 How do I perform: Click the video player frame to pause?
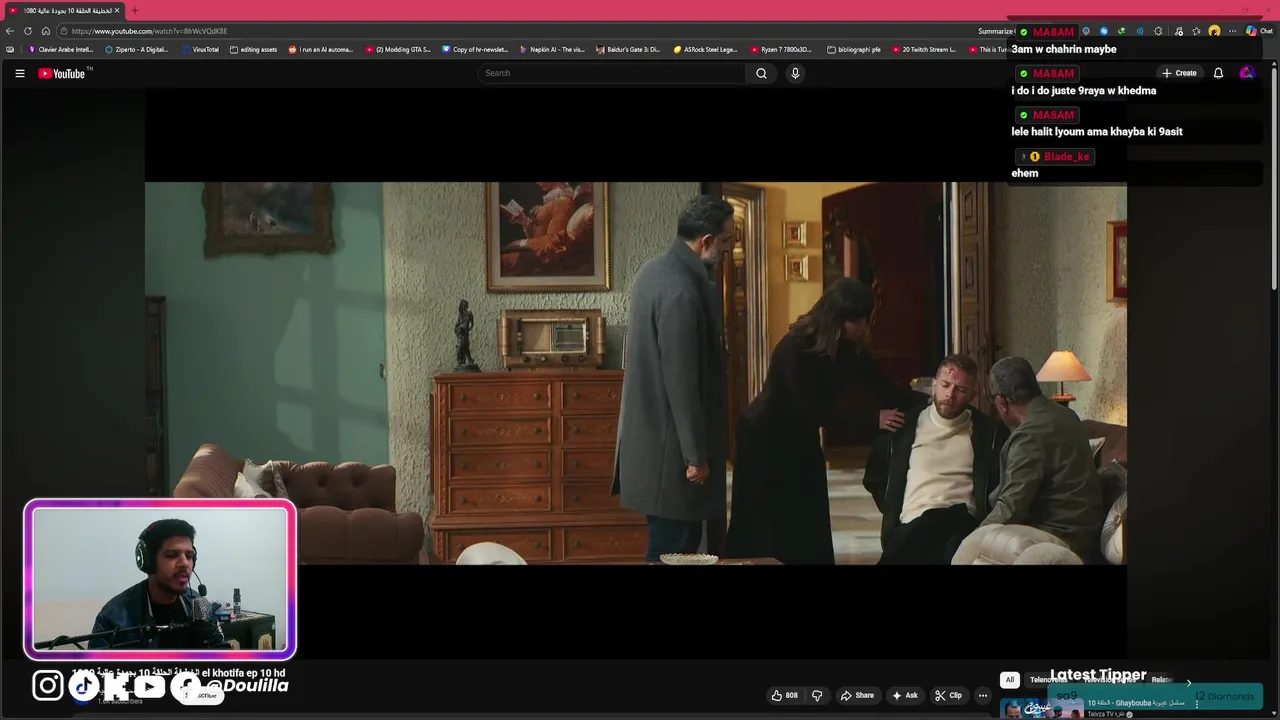coord(635,373)
